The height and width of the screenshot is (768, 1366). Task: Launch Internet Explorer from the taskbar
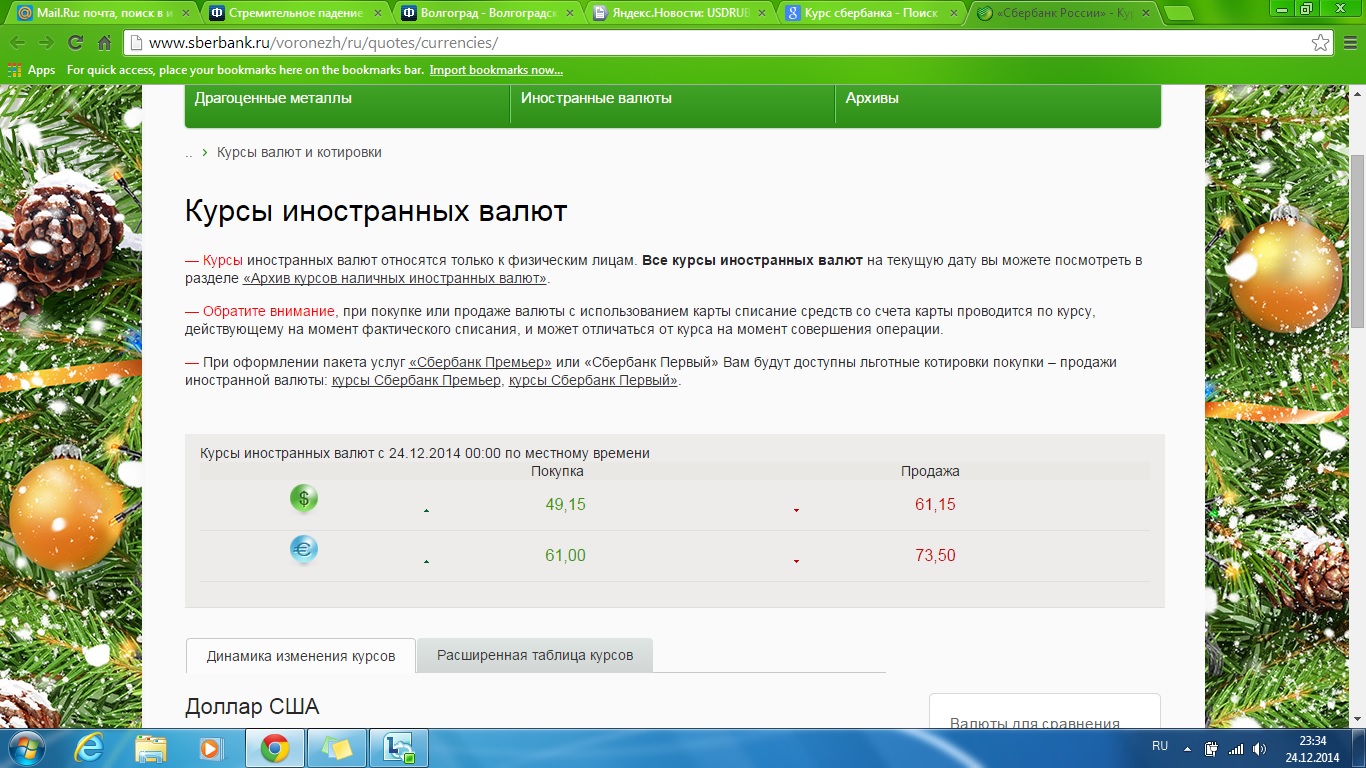pos(91,748)
